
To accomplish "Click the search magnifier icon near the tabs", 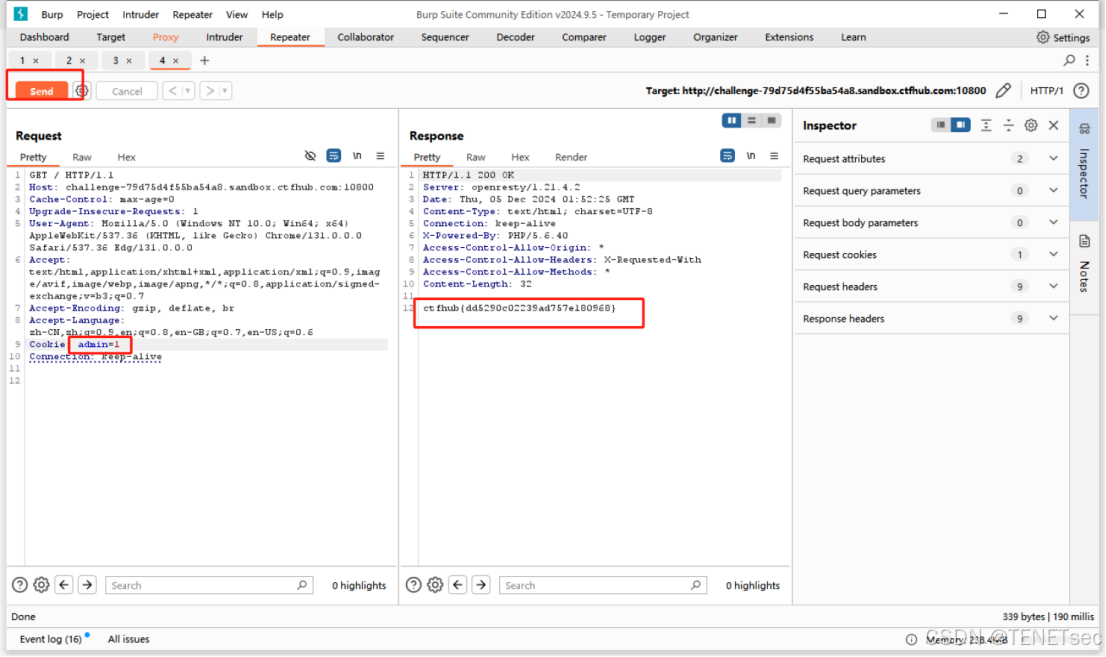I will [x=1067, y=60].
